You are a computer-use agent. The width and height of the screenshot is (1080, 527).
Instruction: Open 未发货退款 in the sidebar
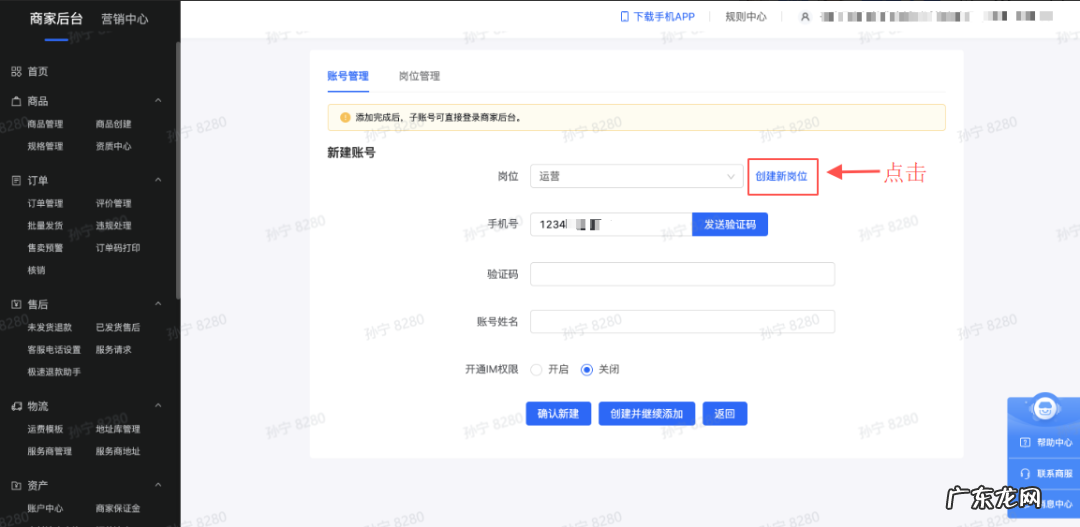[x=50, y=328]
